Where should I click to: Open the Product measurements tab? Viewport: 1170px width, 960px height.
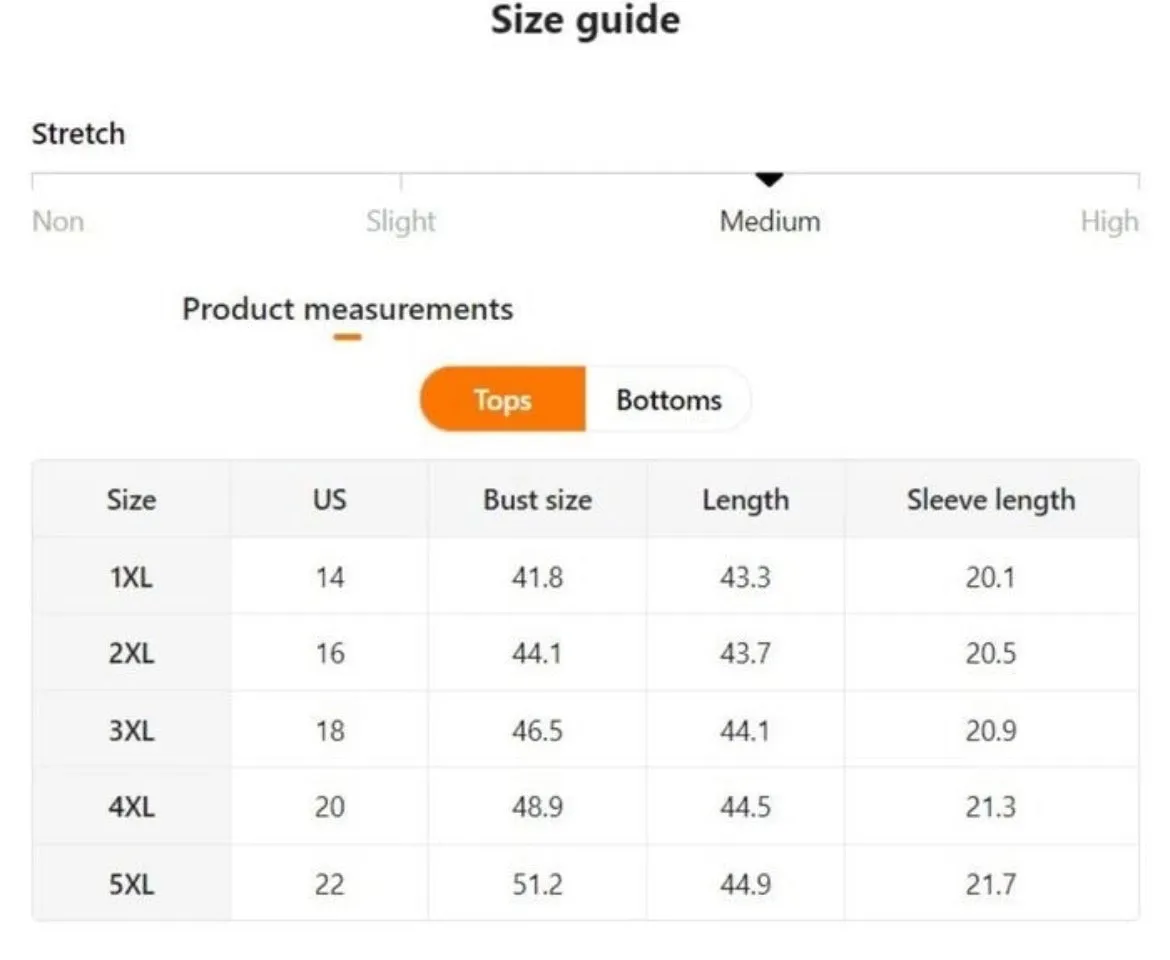click(x=348, y=309)
